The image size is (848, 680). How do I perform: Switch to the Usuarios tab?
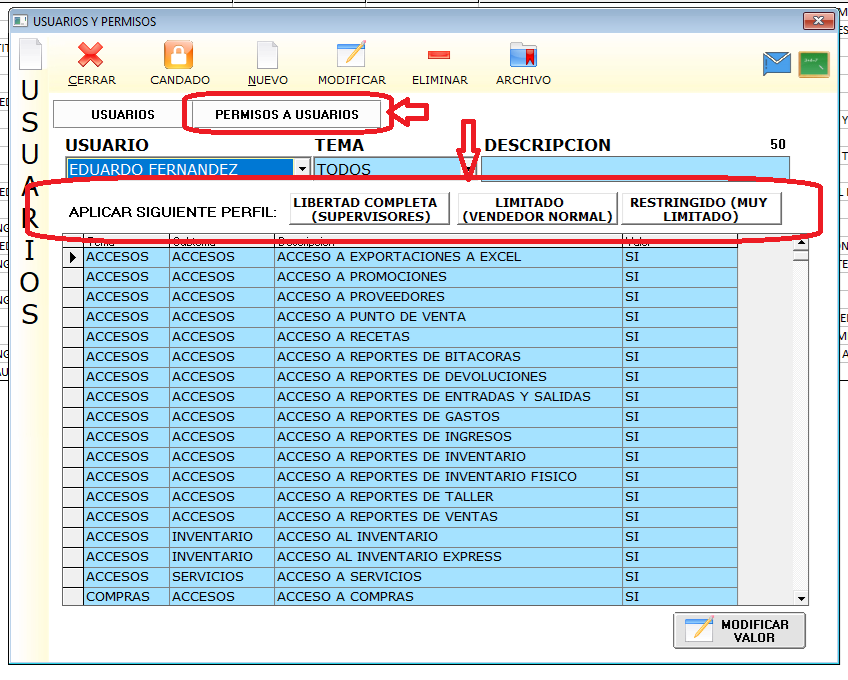[x=123, y=115]
